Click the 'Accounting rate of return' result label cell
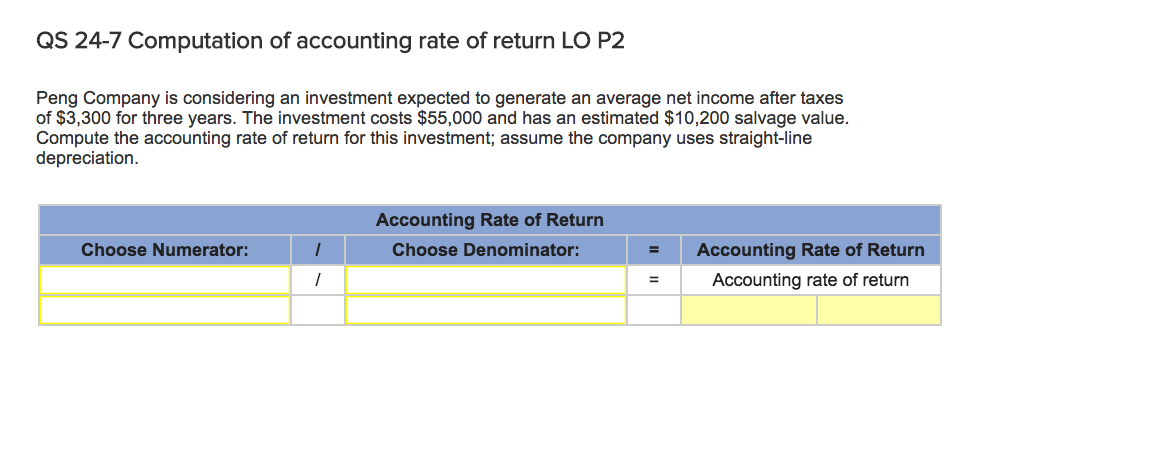1166x474 pixels. 810,280
